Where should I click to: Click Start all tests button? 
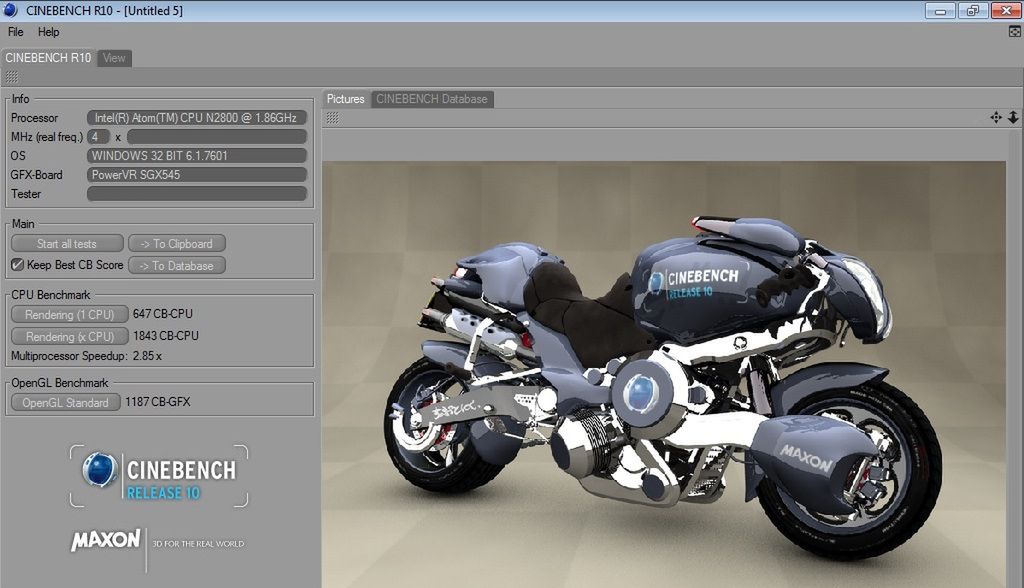coord(67,244)
